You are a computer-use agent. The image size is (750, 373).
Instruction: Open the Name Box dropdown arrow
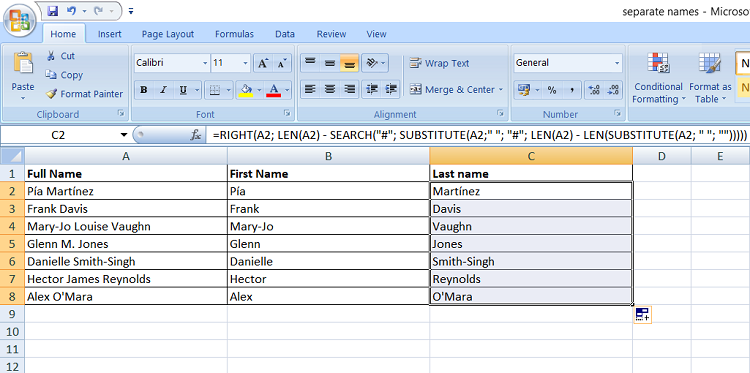[124, 135]
